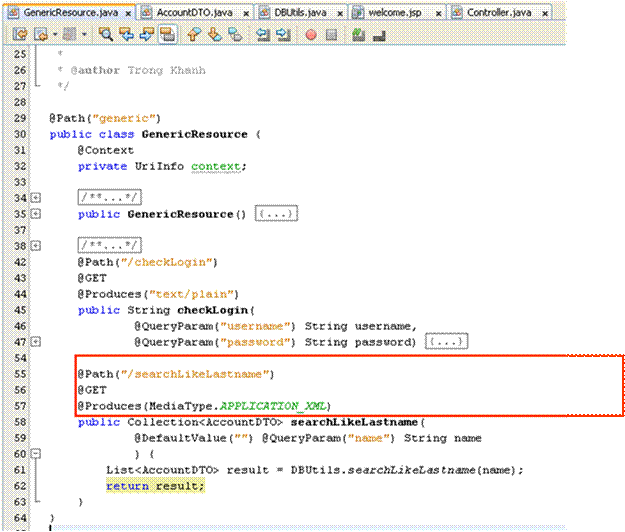Click Find Next Occurrence icon
Viewport: 625px width, 532px height.
[x=147, y=35]
